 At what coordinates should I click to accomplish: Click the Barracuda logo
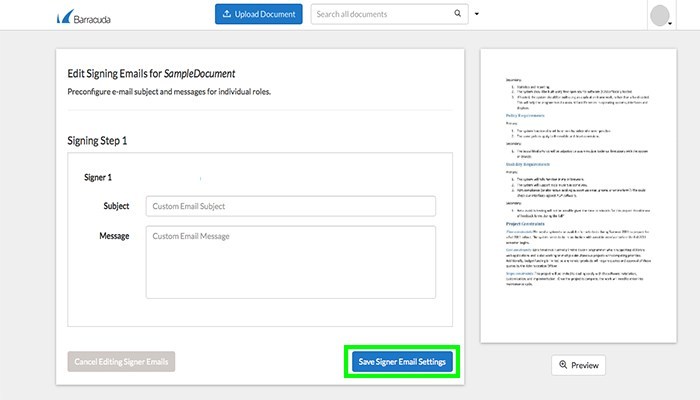point(82,15)
